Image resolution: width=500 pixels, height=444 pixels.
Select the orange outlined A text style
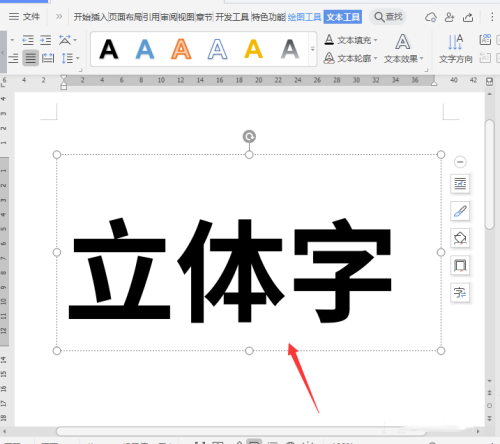click(181, 49)
